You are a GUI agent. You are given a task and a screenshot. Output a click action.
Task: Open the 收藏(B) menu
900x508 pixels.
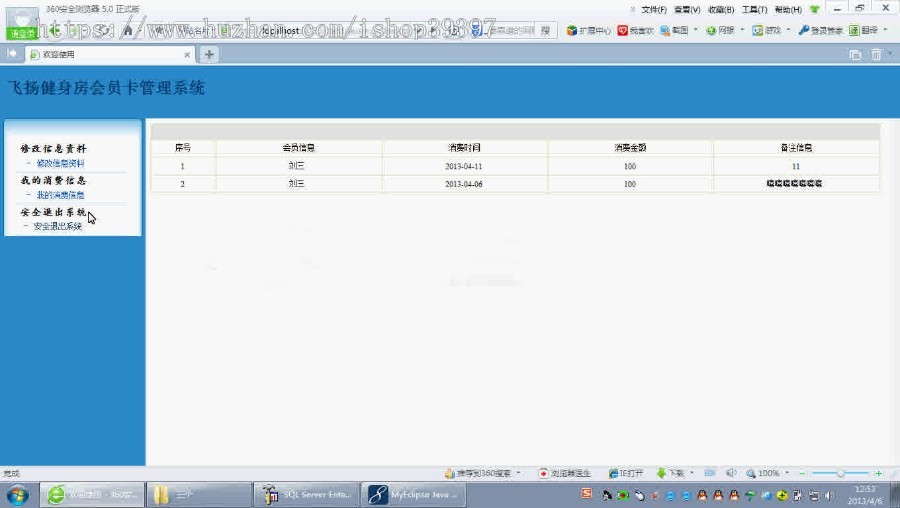click(x=721, y=10)
